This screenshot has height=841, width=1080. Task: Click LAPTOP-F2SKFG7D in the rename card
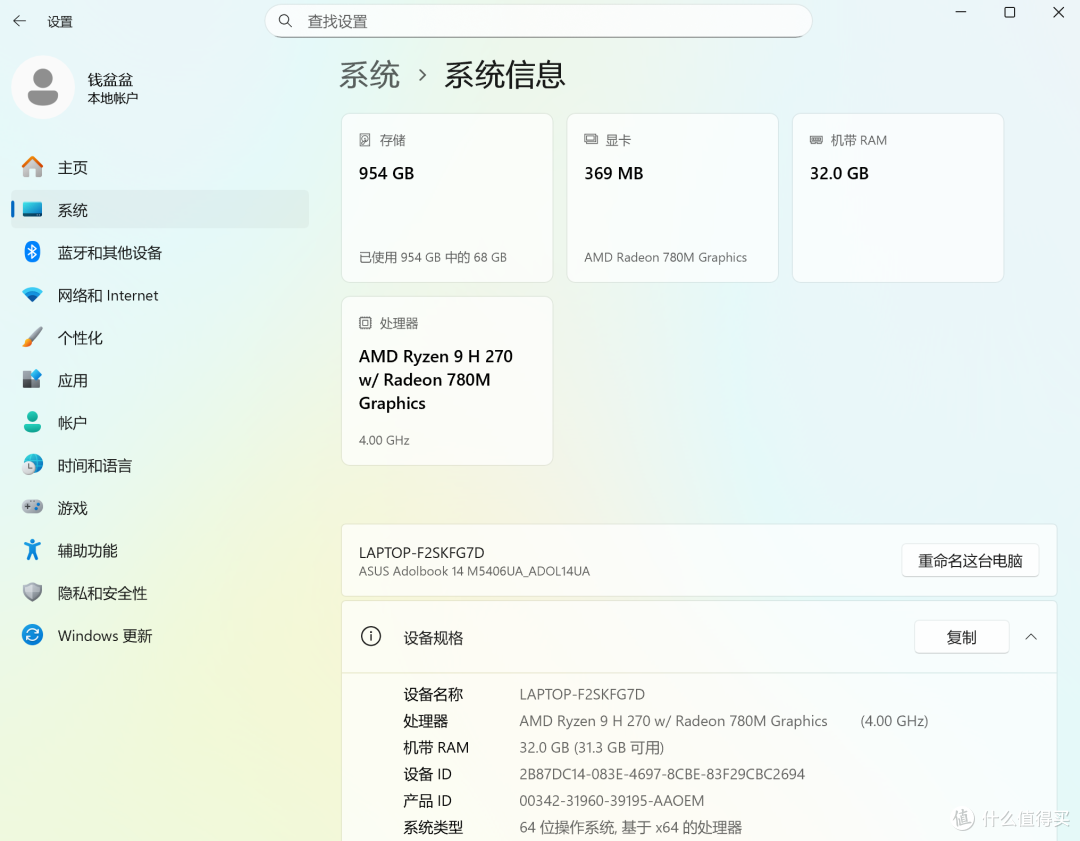tap(422, 552)
